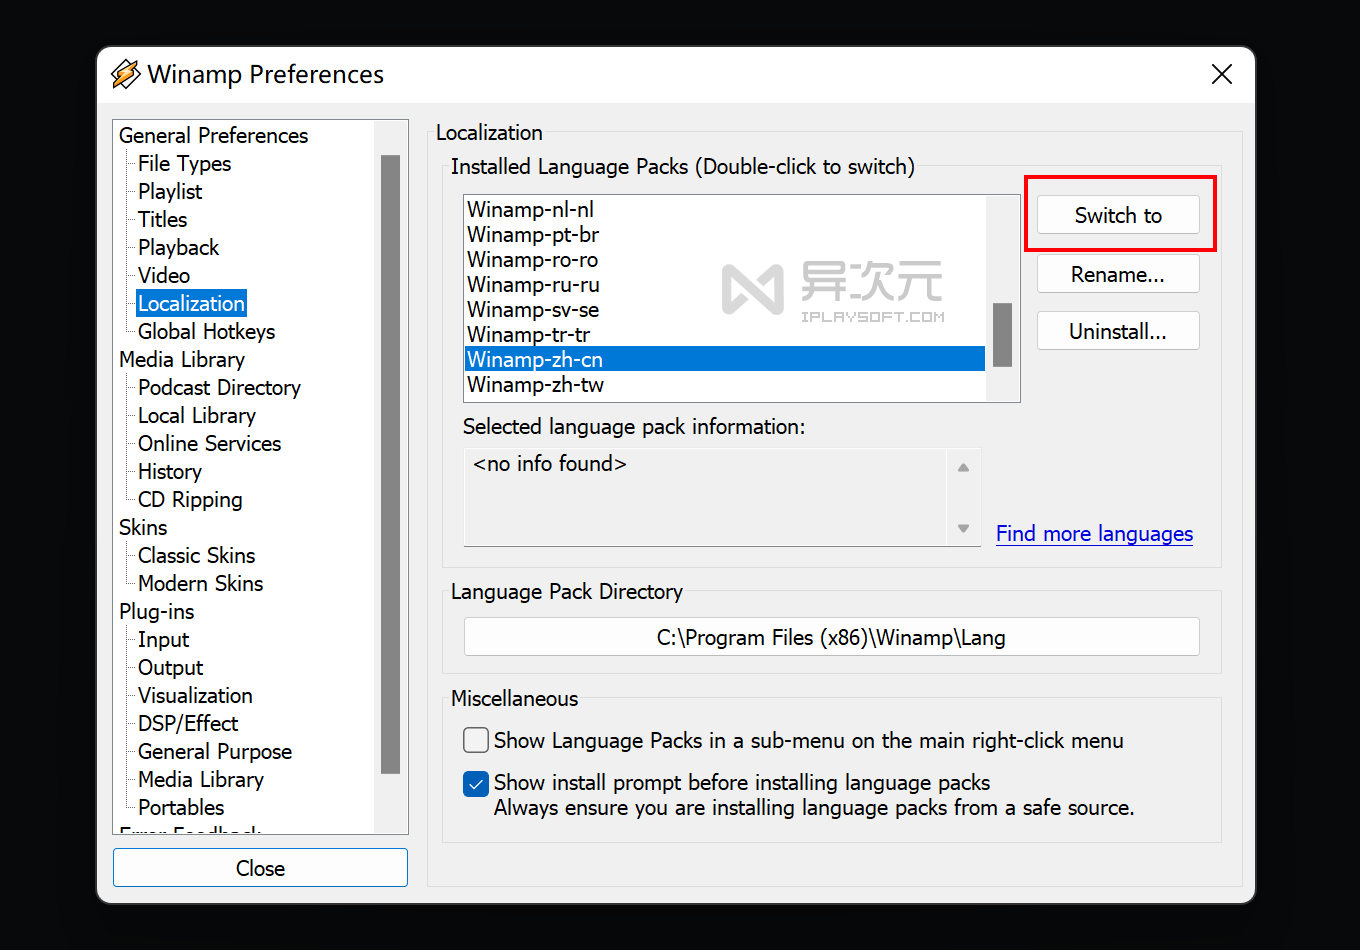
Task: Select the Plug-ins tree category
Action: pyautogui.click(x=156, y=612)
